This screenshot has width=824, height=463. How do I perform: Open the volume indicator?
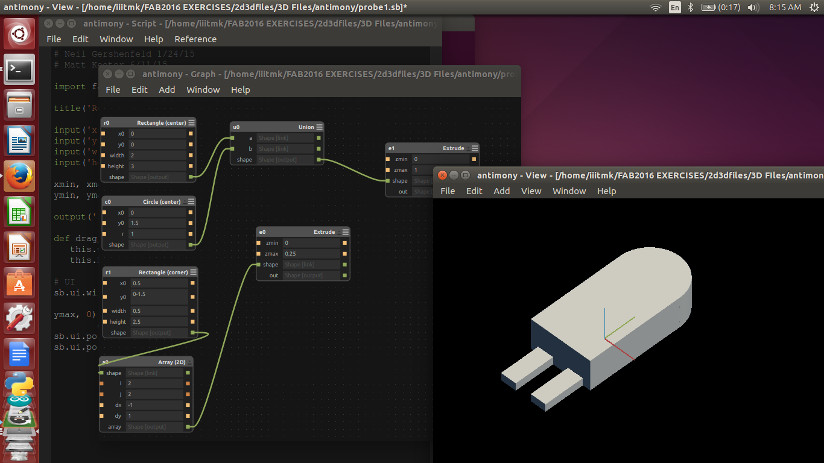[x=753, y=7]
